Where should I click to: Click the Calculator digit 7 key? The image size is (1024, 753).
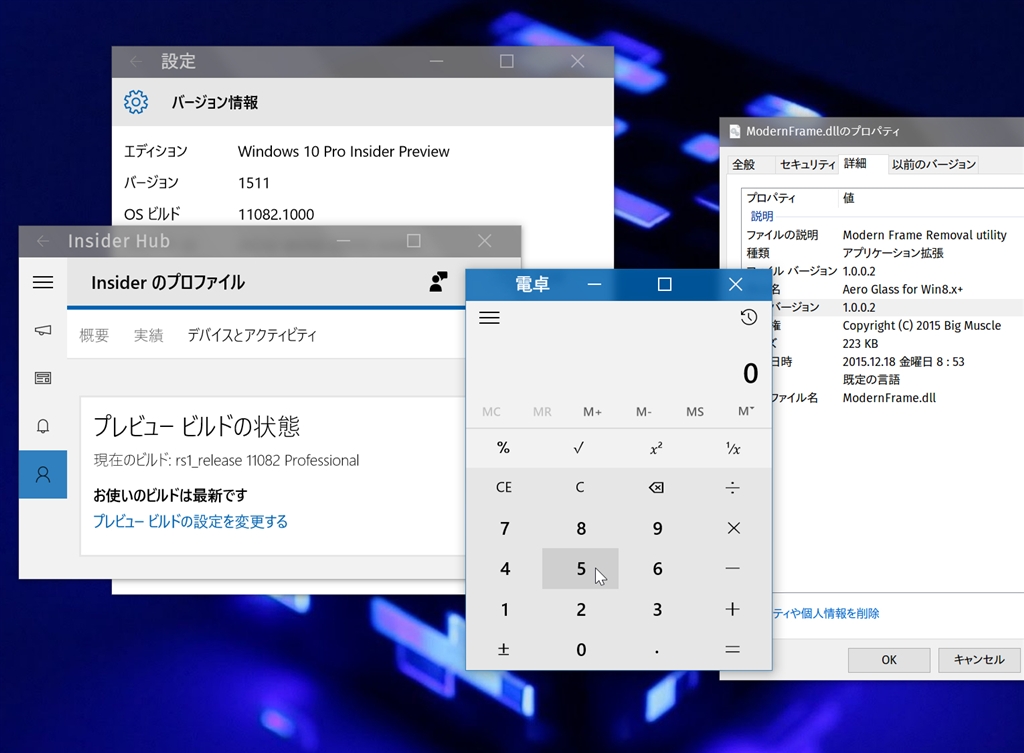point(504,528)
